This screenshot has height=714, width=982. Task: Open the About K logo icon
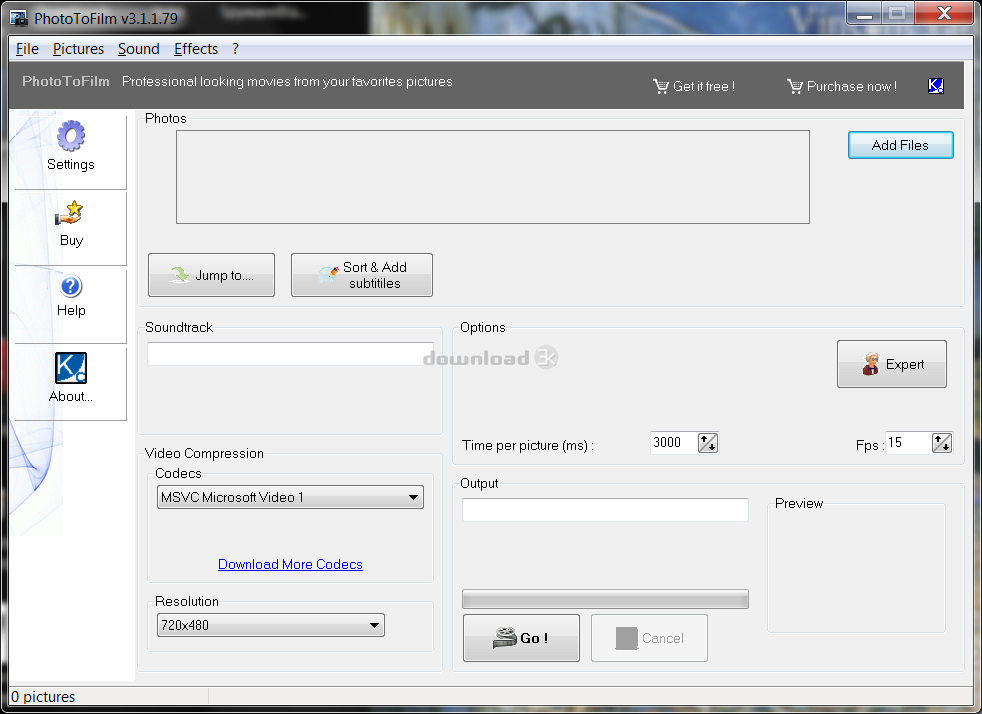click(71, 368)
